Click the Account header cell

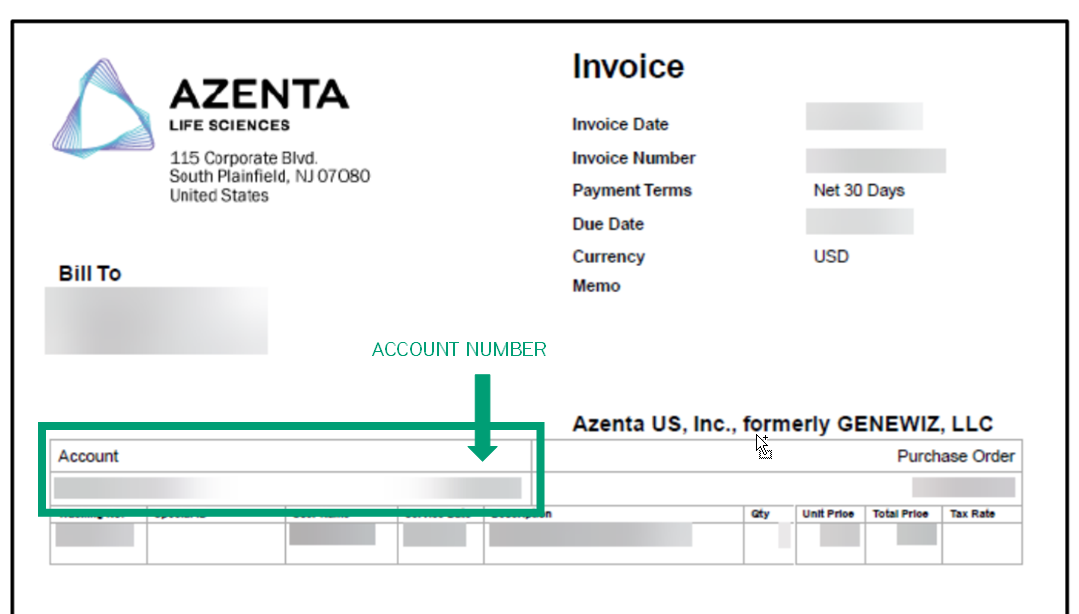pyautogui.click(x=88, y=456)
